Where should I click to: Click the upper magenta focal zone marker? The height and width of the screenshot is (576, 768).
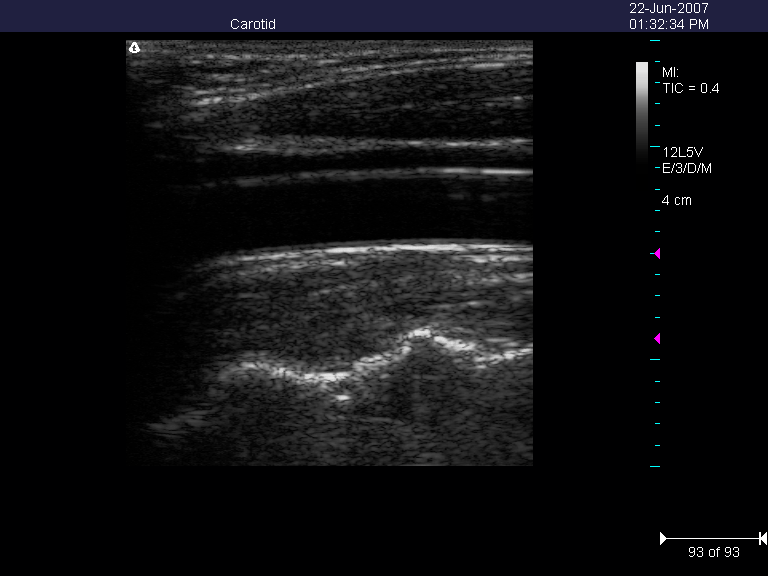coord(656,253)
